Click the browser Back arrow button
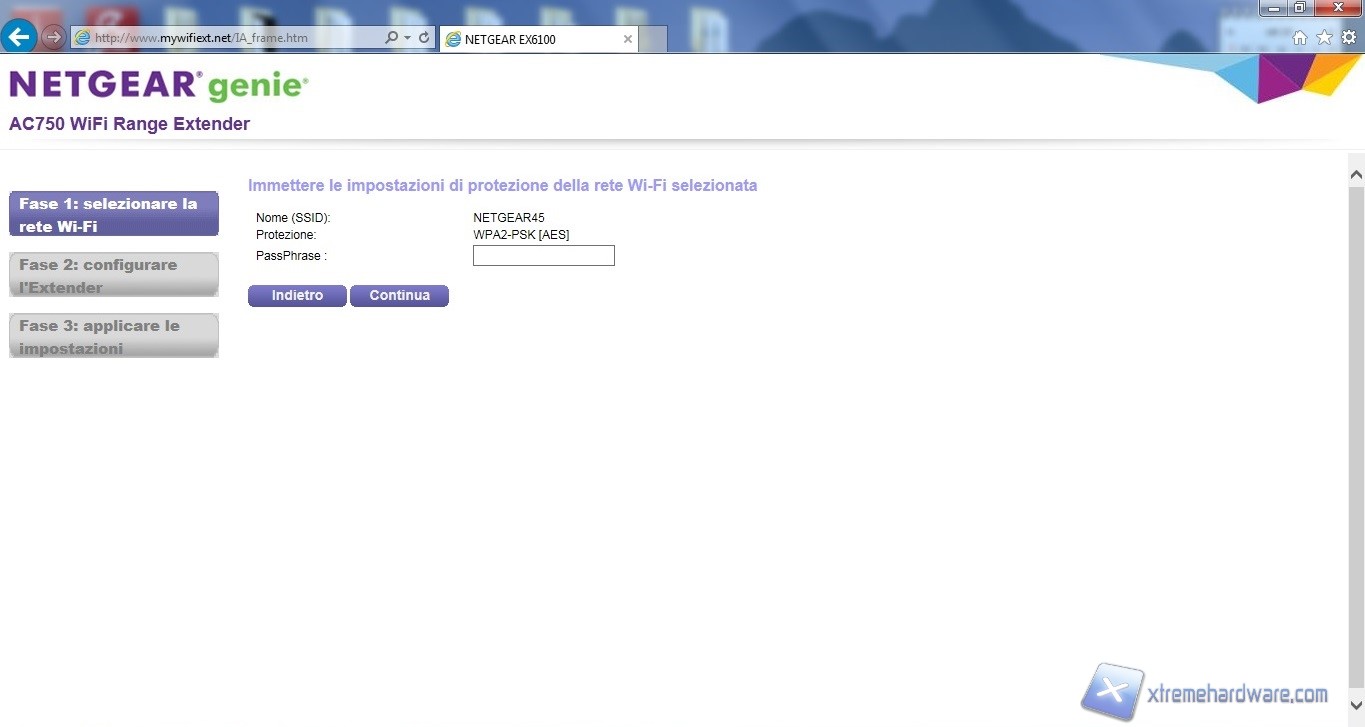The height and width of the screenshot is (727, 1365). pyautogui.click(x=20, y=38)
